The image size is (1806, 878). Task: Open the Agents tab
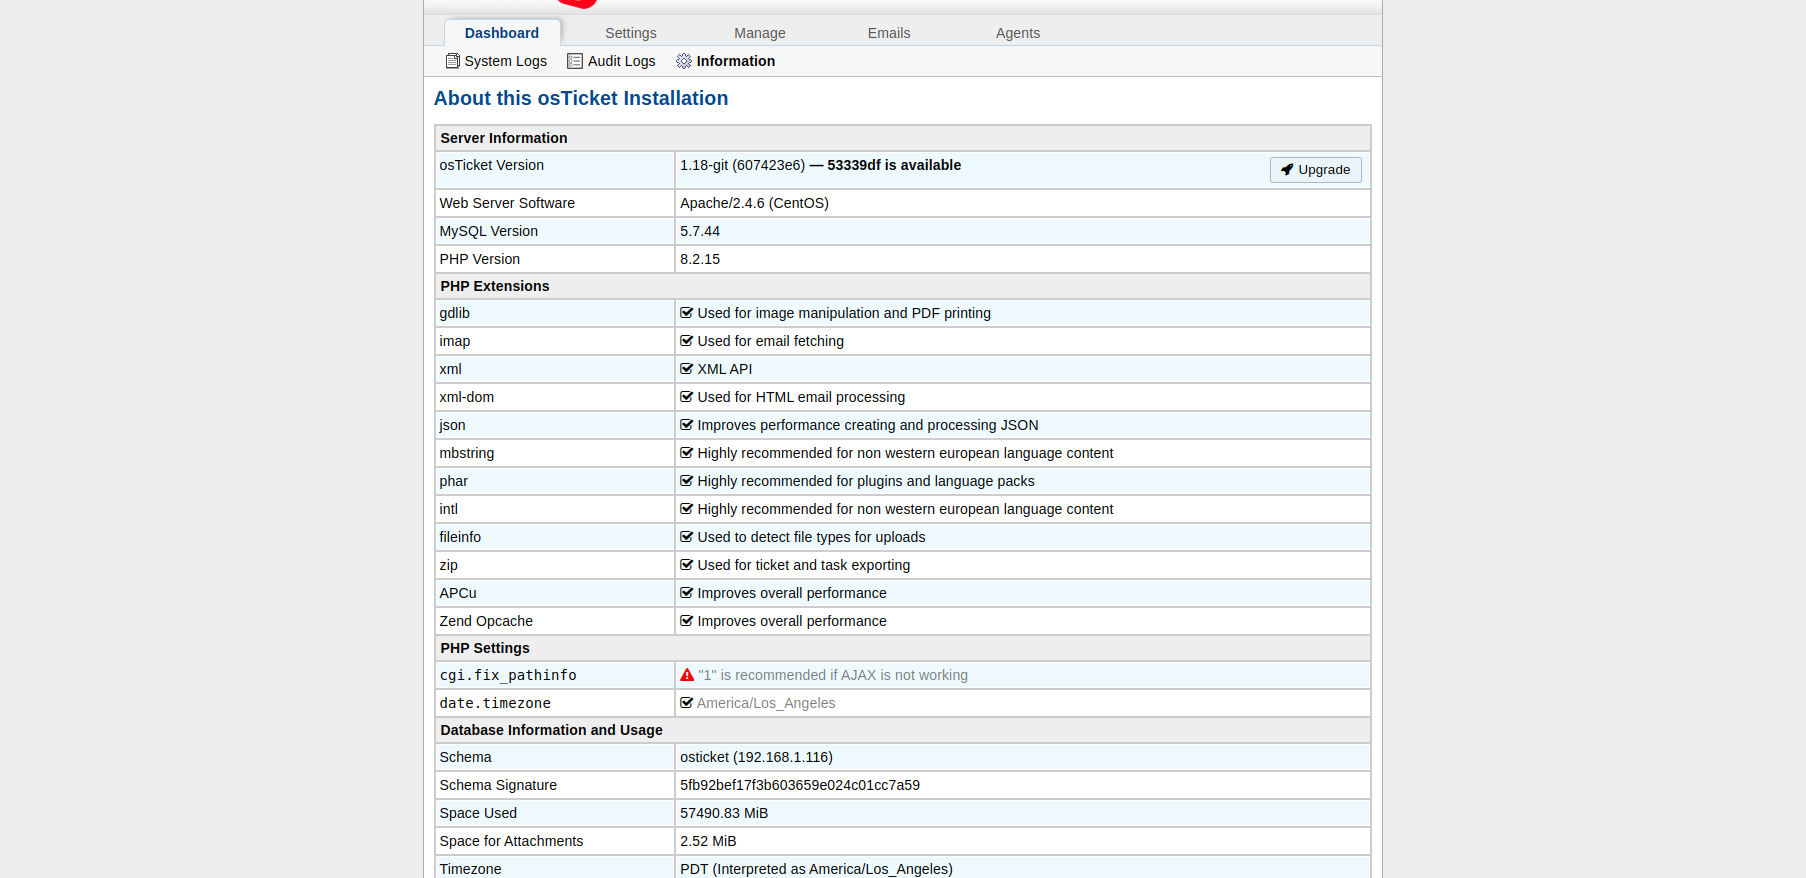pos(1017,33)
